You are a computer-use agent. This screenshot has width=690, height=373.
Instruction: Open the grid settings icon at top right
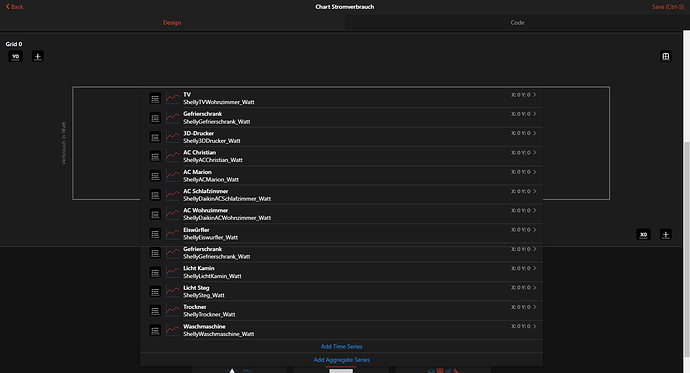point(666,56)
